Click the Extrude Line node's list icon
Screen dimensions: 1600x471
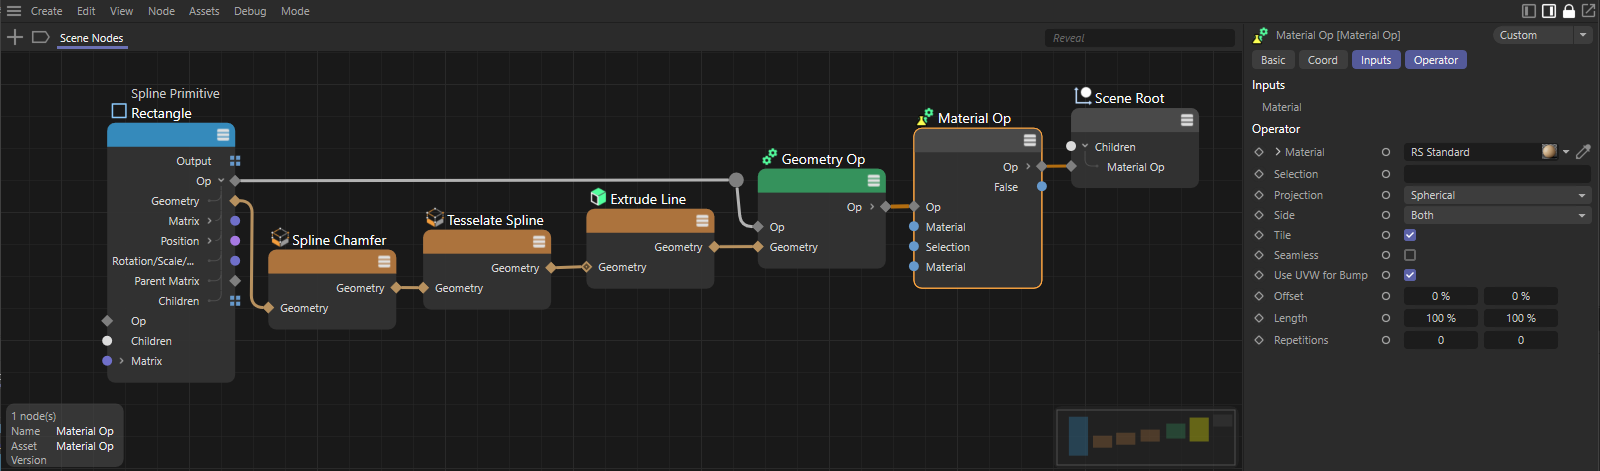702,221
